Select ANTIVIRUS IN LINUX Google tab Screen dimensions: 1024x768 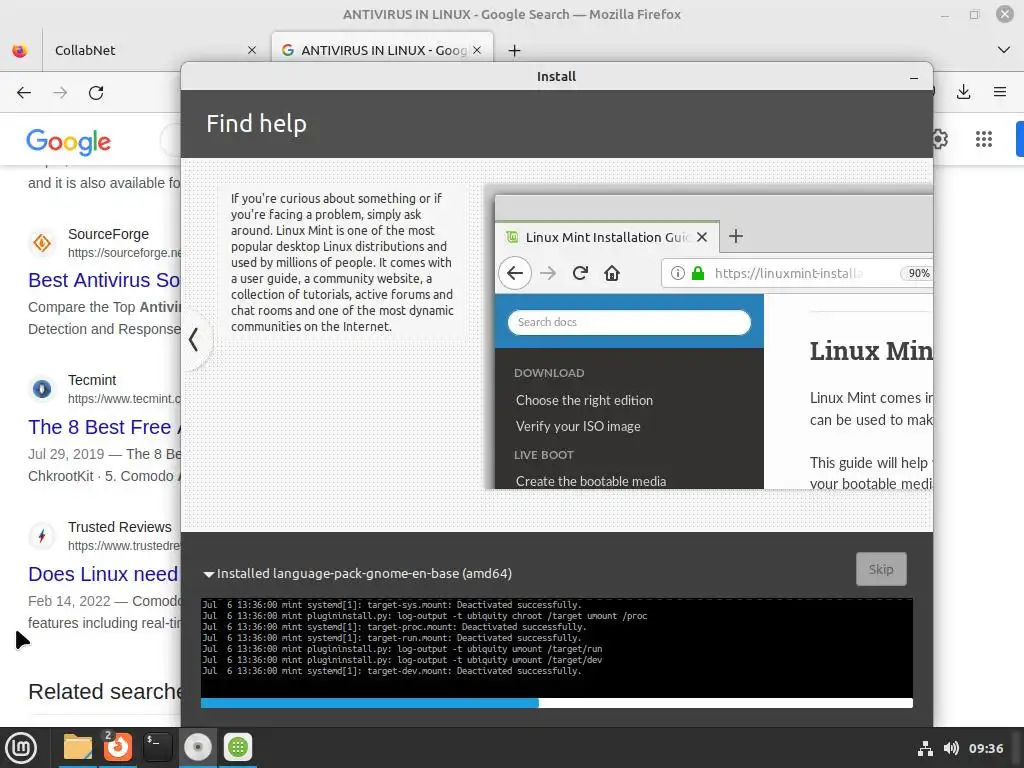pos(382,50)
